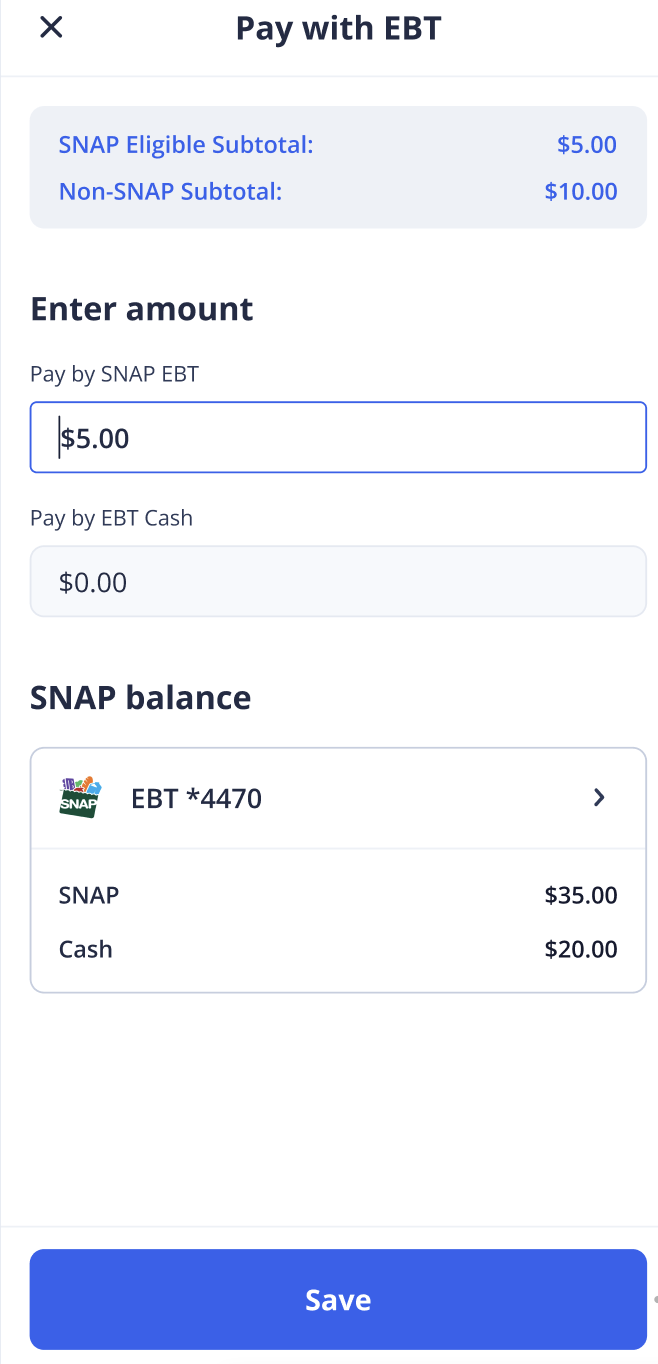Expand the EBT card details chevron
This screenshot has height=1364, width=658.
coord(599,797)
